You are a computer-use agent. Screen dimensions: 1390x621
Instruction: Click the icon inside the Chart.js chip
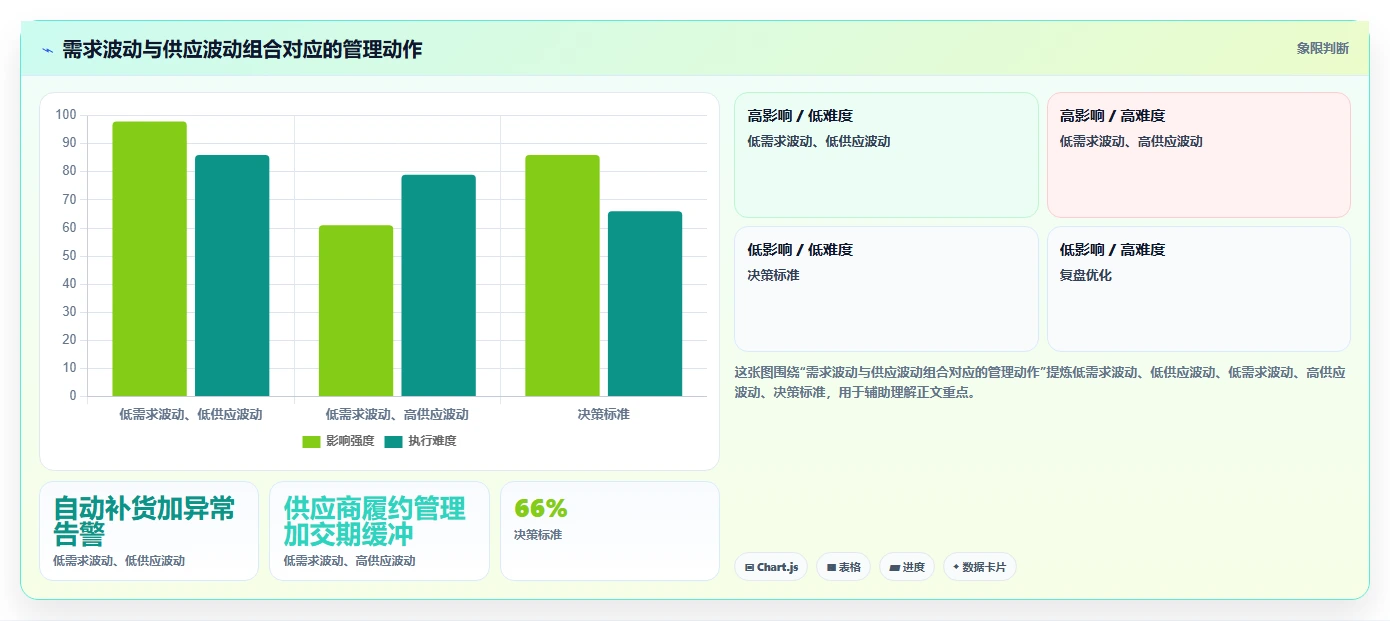[749, 567]
